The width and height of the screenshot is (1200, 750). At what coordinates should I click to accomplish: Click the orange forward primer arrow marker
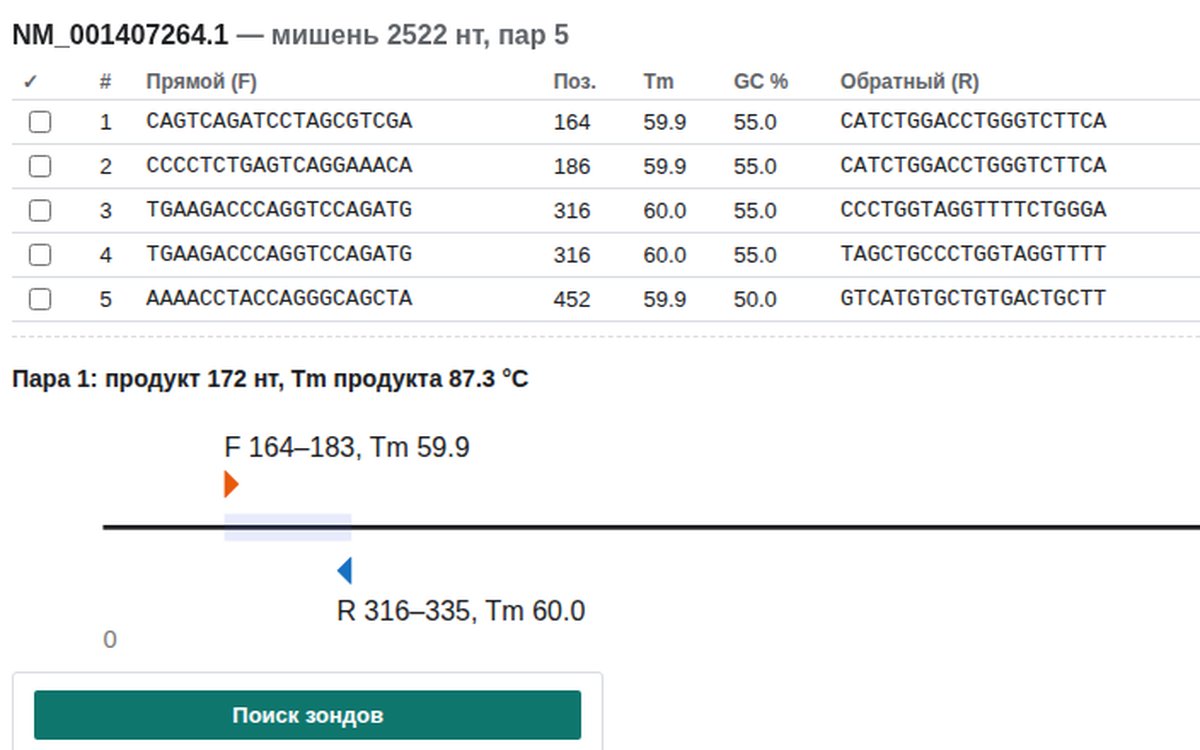point(231,484)
